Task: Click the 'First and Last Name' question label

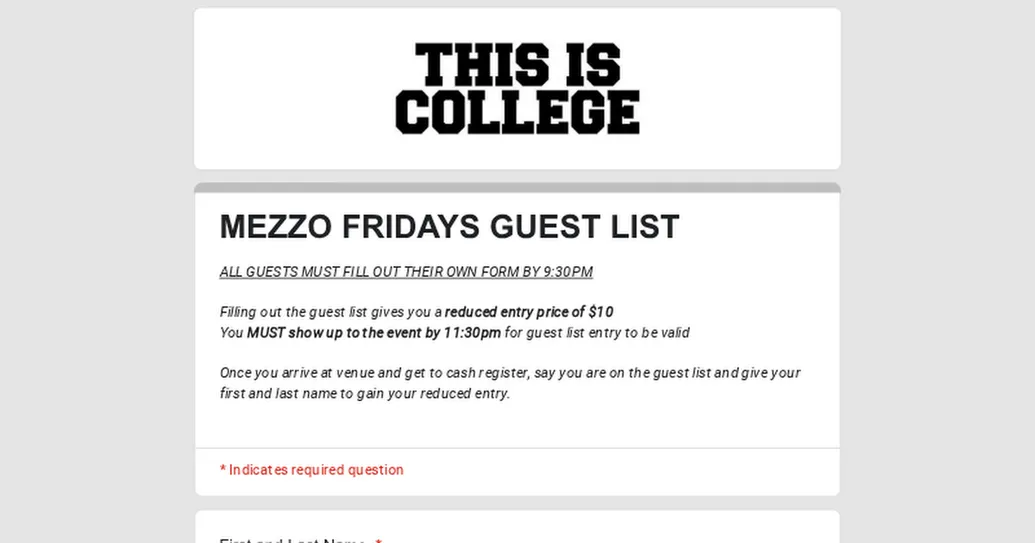Action: click(x=292, y=540)
